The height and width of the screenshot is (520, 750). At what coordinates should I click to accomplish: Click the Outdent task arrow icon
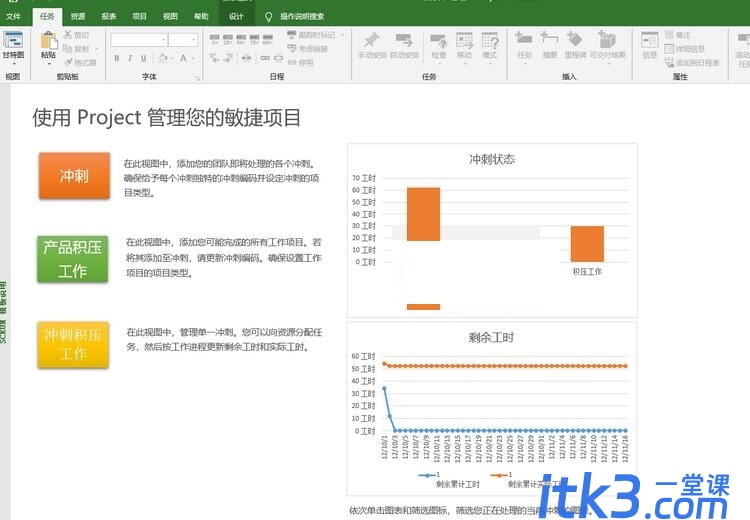(214, 58)
